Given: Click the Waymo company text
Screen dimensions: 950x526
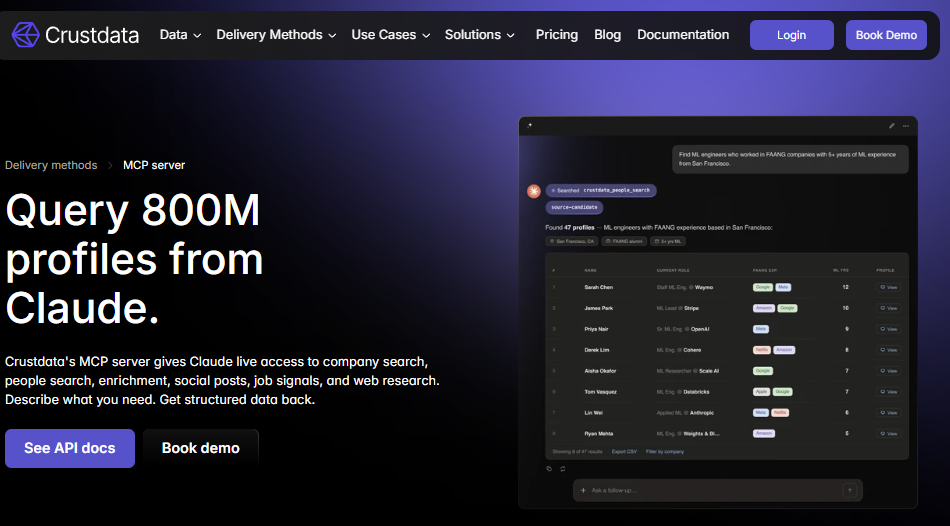Looking at the screenshot, I should (704, 287).
